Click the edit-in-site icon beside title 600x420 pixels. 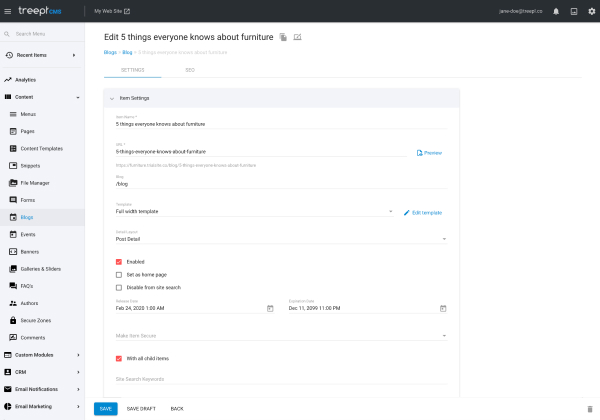(x=297, y=37)
